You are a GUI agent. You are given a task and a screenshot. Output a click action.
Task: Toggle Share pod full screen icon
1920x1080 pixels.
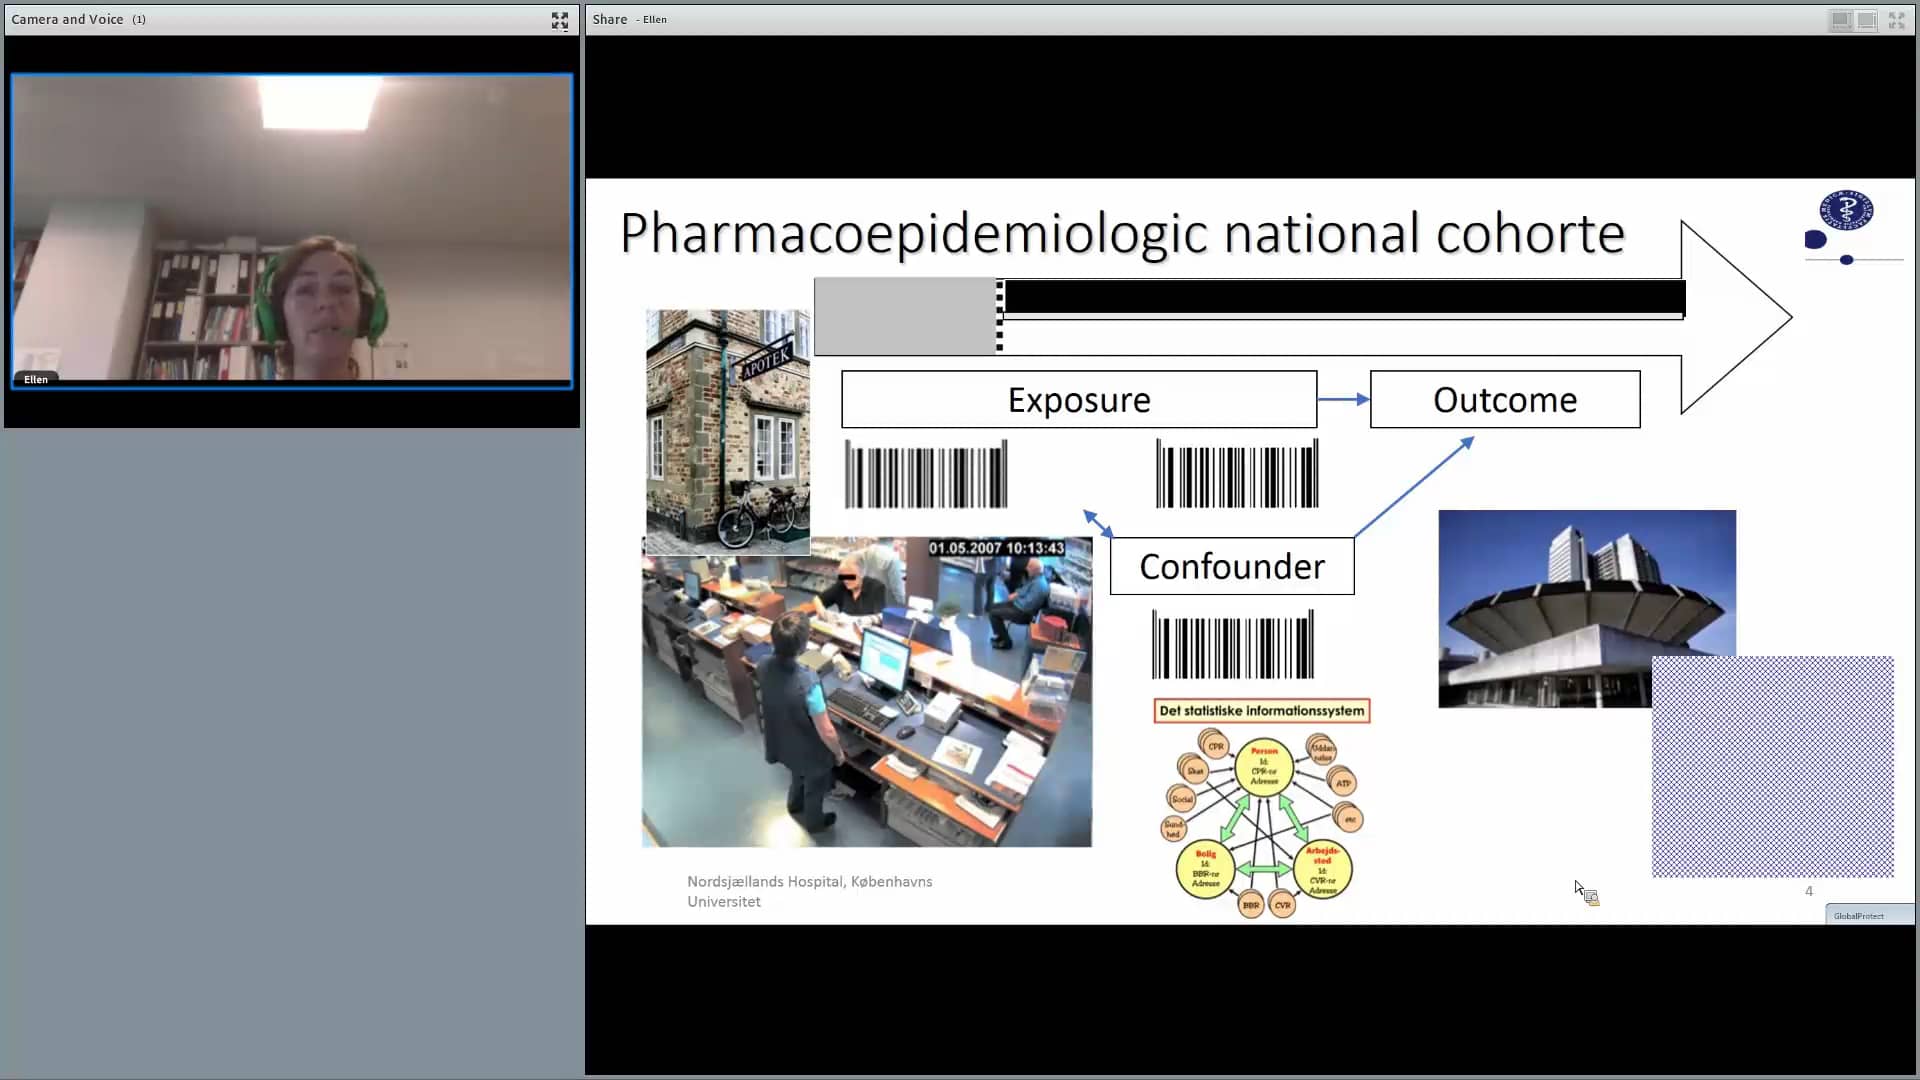(x=1896, y=20)
